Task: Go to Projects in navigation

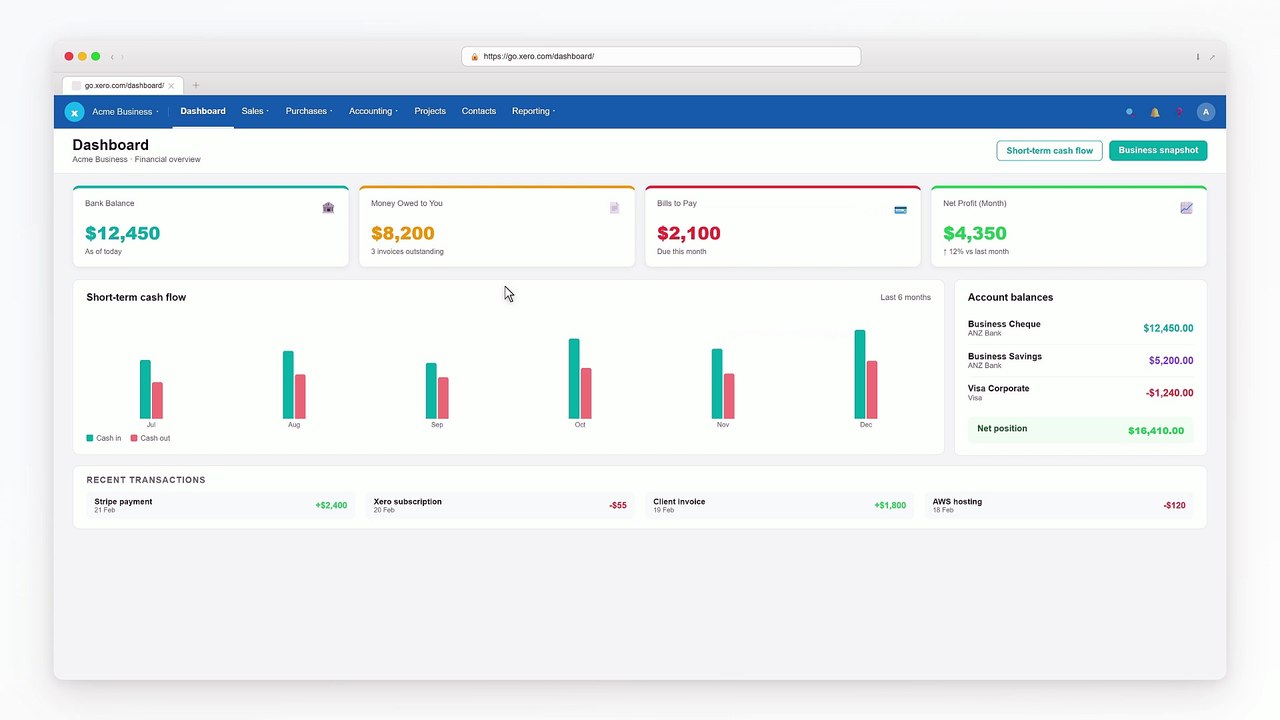Action: pos(430,111)
